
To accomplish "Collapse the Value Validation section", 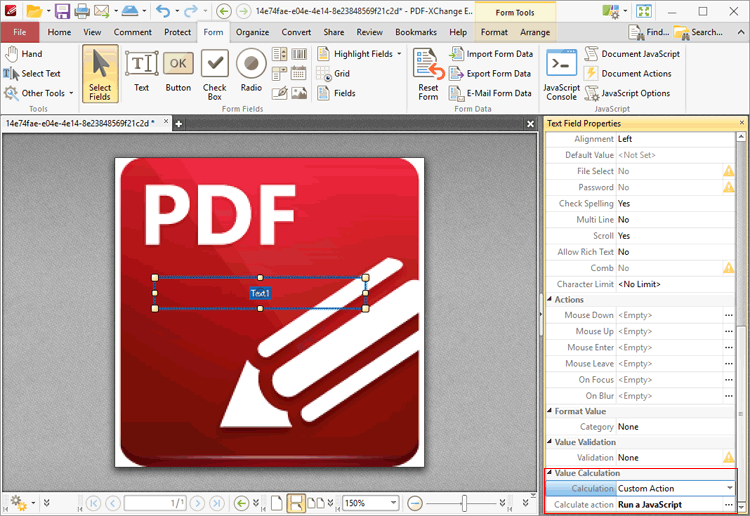I will tap(550, 442).
